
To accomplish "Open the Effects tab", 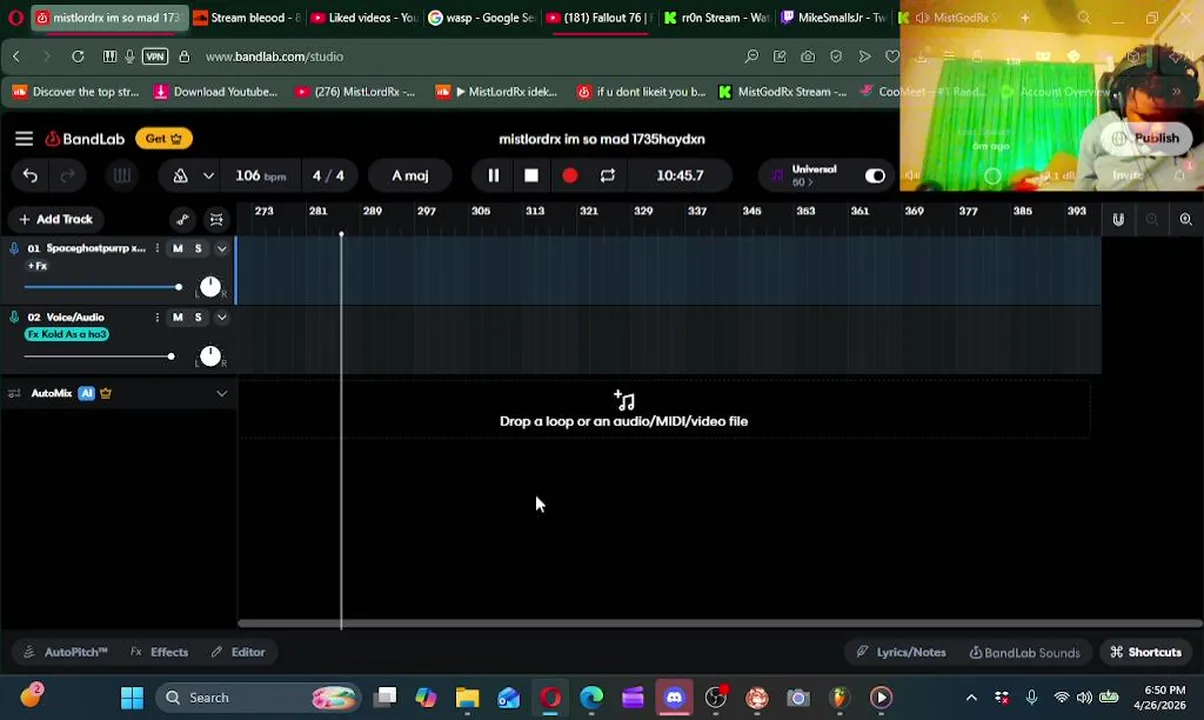I will 159,652.
